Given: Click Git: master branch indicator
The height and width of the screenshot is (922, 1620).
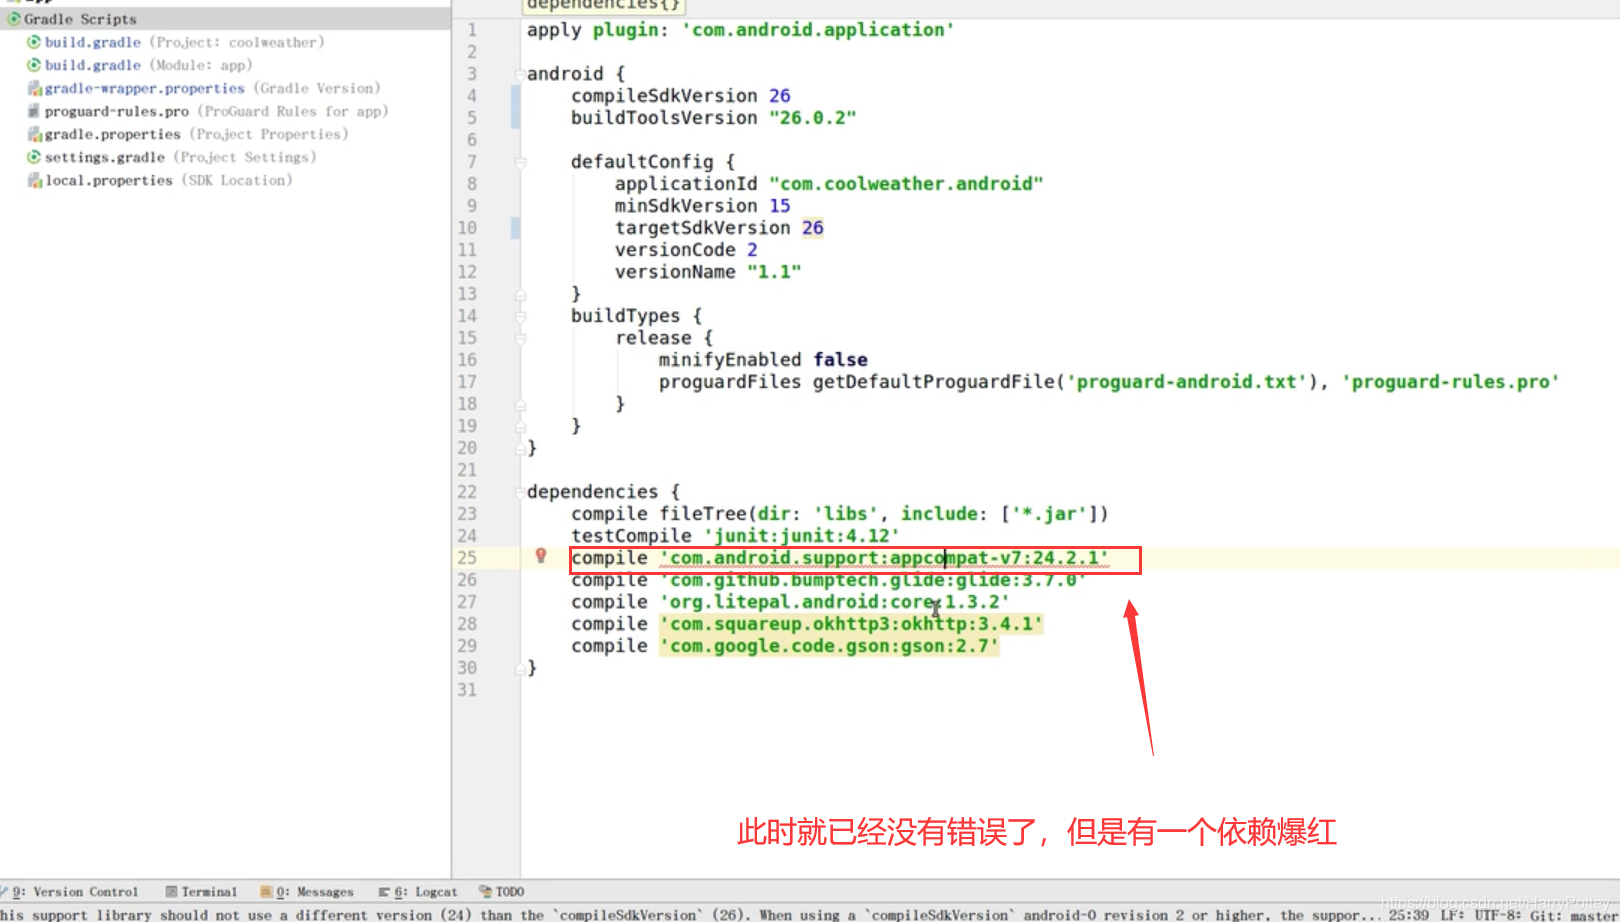Looking at the screenshot, I should click(x=1574, y=914).
